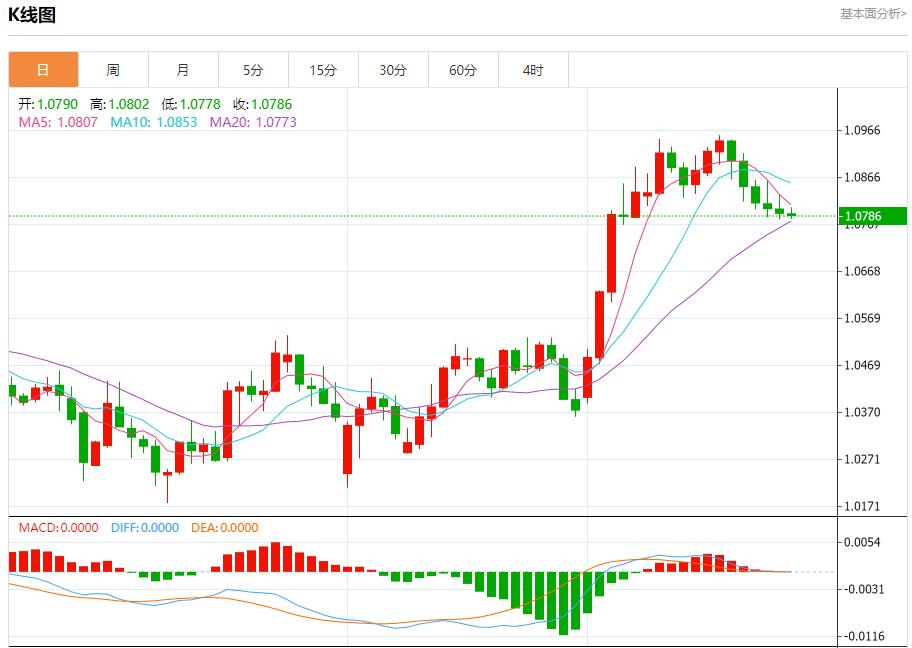The width and height of the screenshot is (912, 648).
Task: Switch to the 周 weekly tab
Action: [113, 70]
